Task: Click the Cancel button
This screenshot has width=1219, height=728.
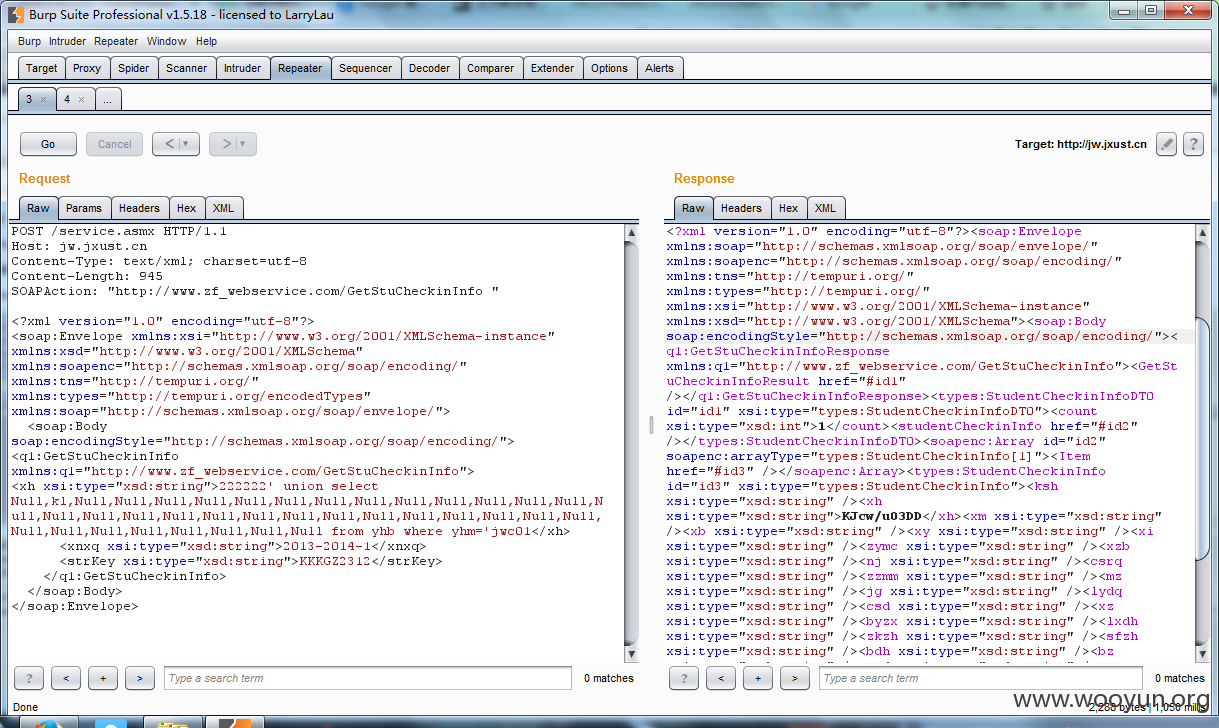Action: pyautogui.click(x=114, y=144)
